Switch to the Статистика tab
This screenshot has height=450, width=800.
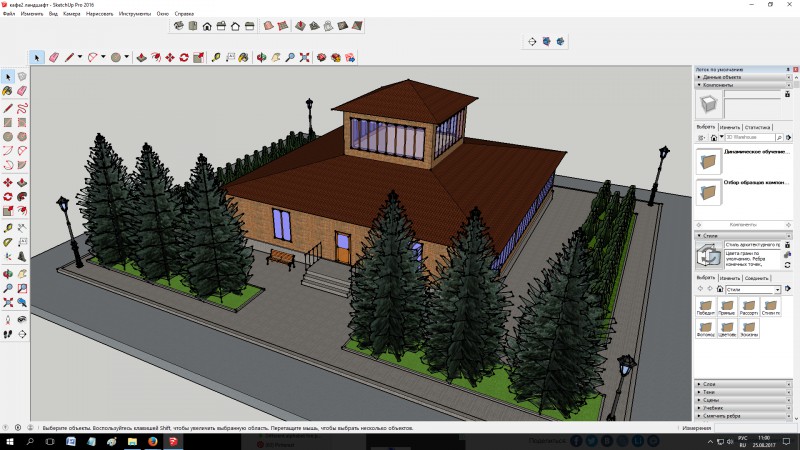click(x=758, y=128)
